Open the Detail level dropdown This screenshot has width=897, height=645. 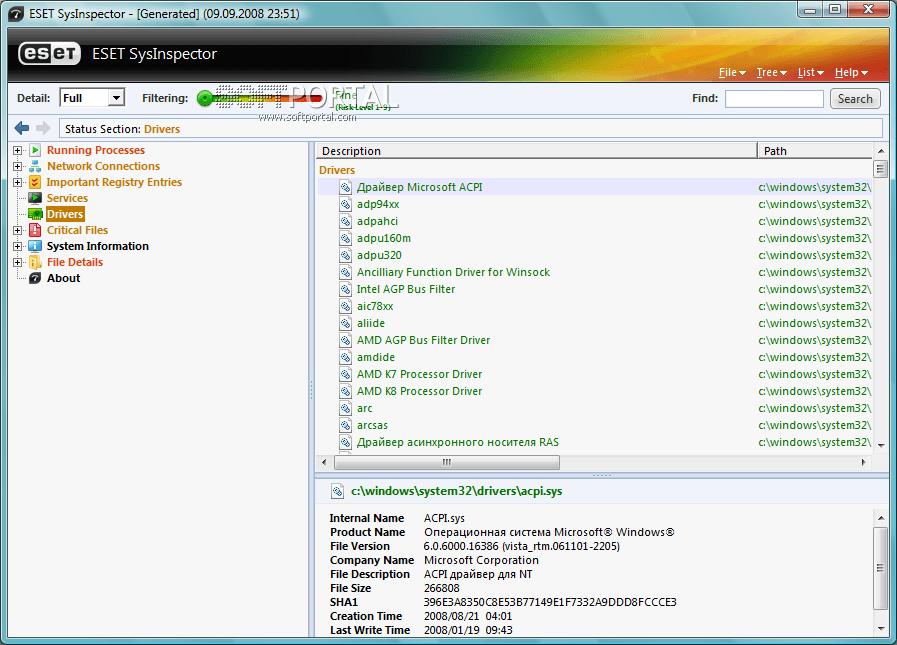click(116, 98)
